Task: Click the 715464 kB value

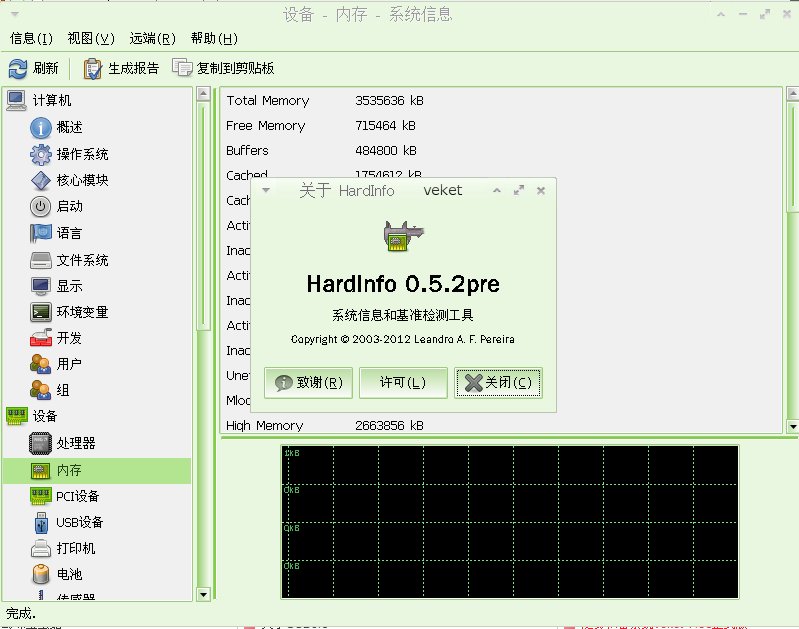Action: [385, 126]
